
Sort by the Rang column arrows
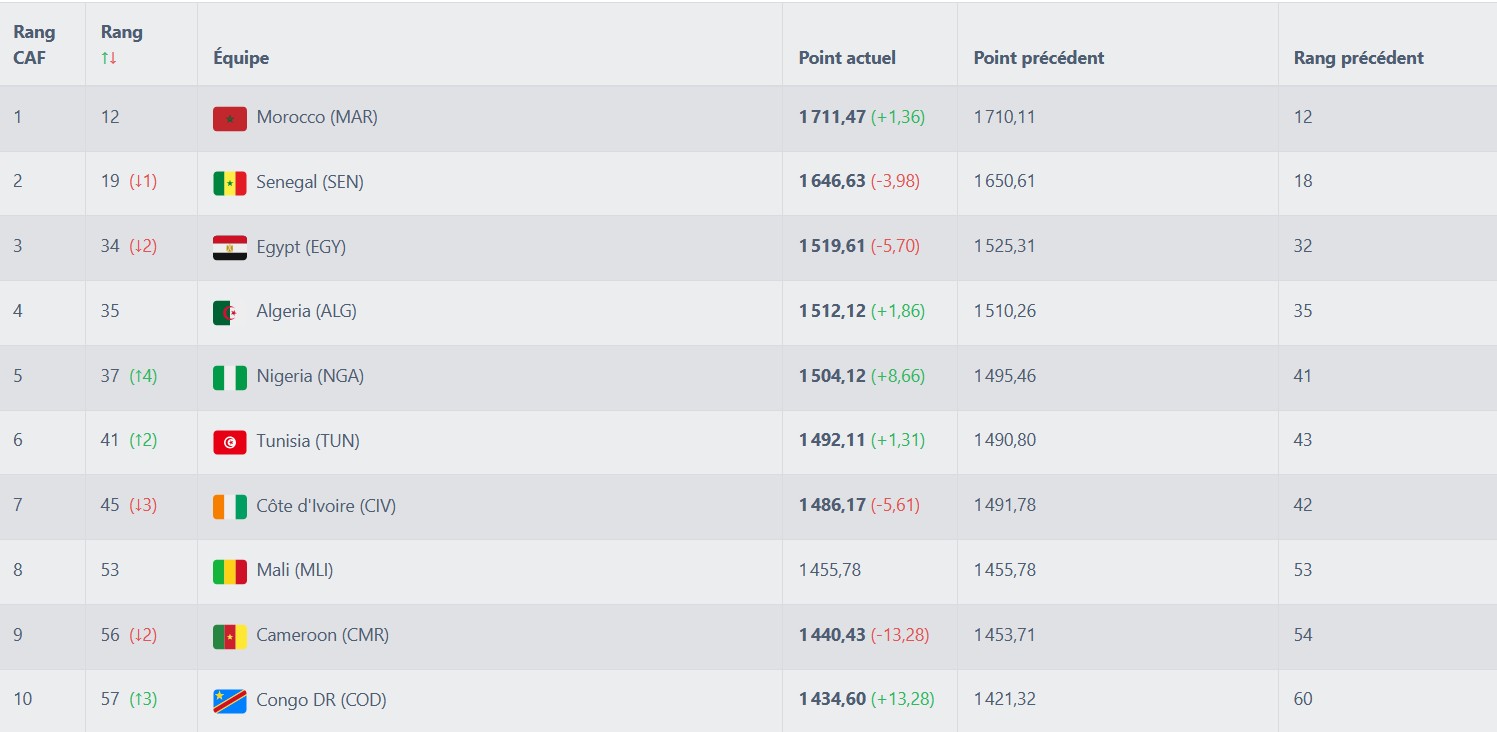click(x=109, y=58)
